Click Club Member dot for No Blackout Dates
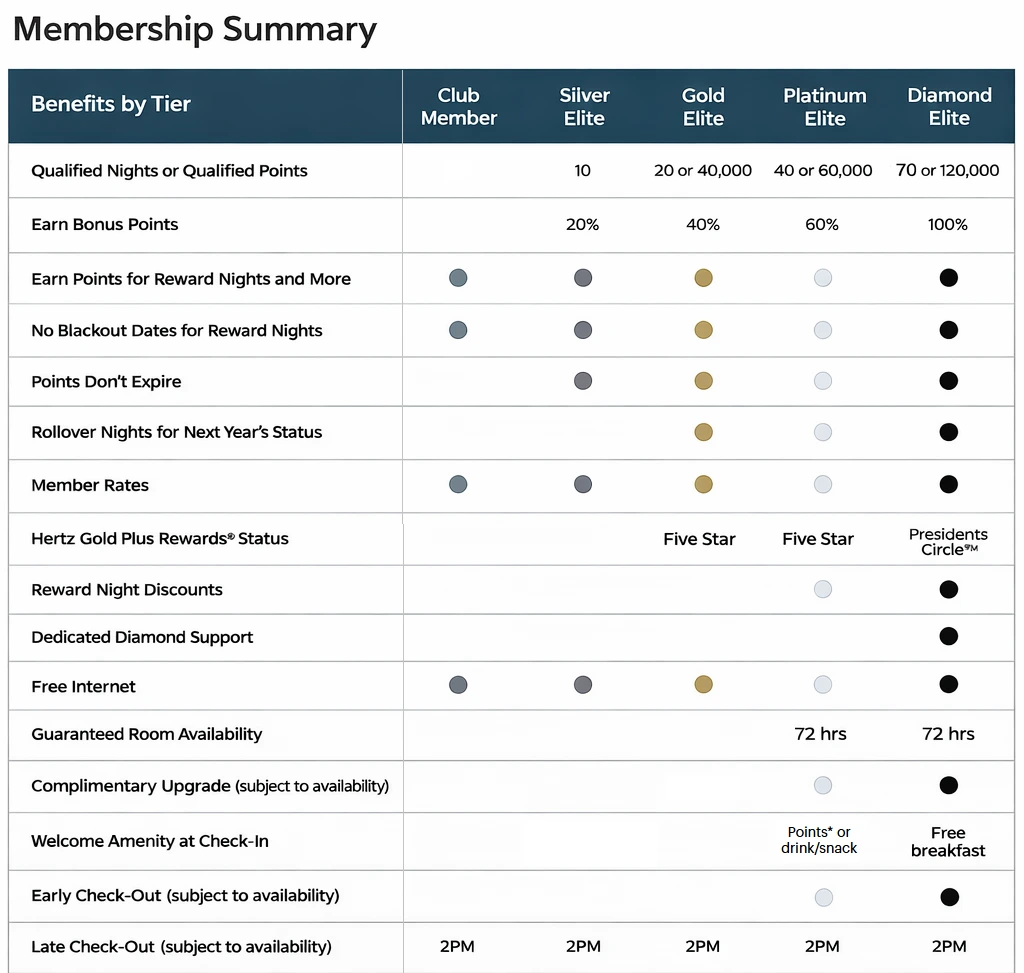The height and width of the screenshot is (973, 1024). [458, 329]
